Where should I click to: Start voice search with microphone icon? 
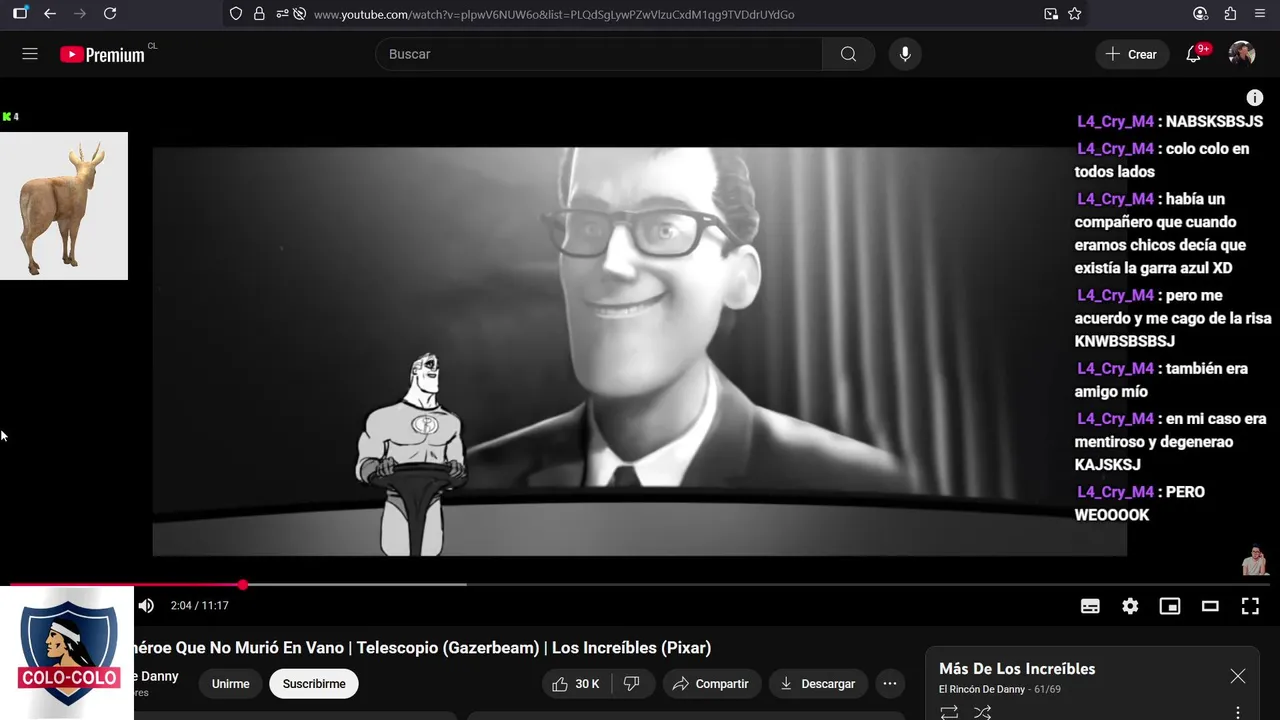click(905, 54)
